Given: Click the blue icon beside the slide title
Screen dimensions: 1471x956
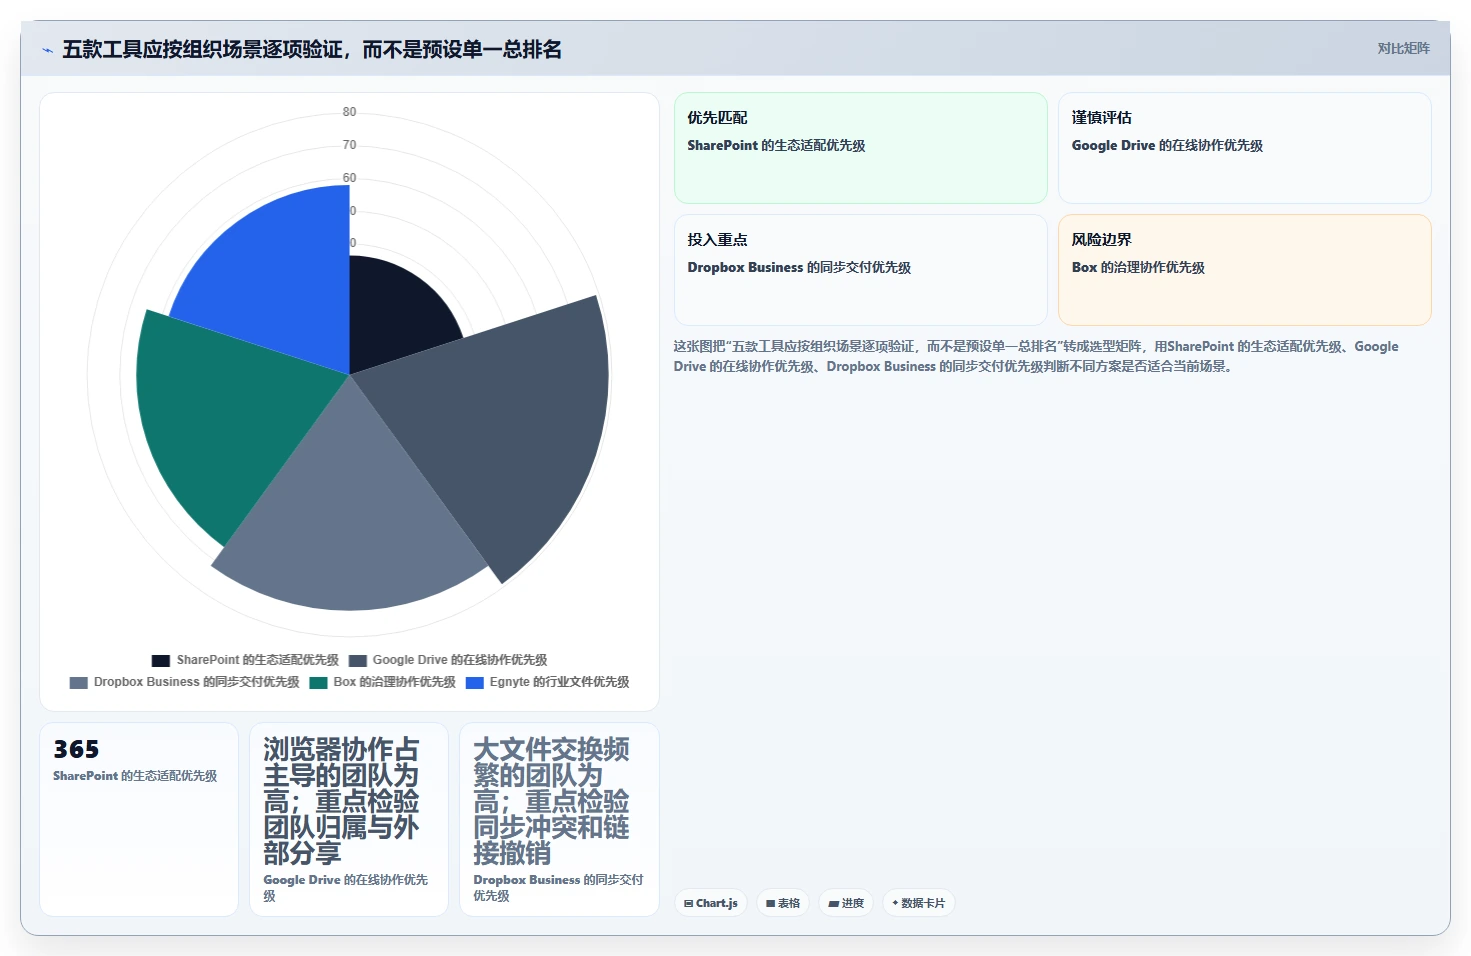Looking at the screenshot, I should 47,50.
